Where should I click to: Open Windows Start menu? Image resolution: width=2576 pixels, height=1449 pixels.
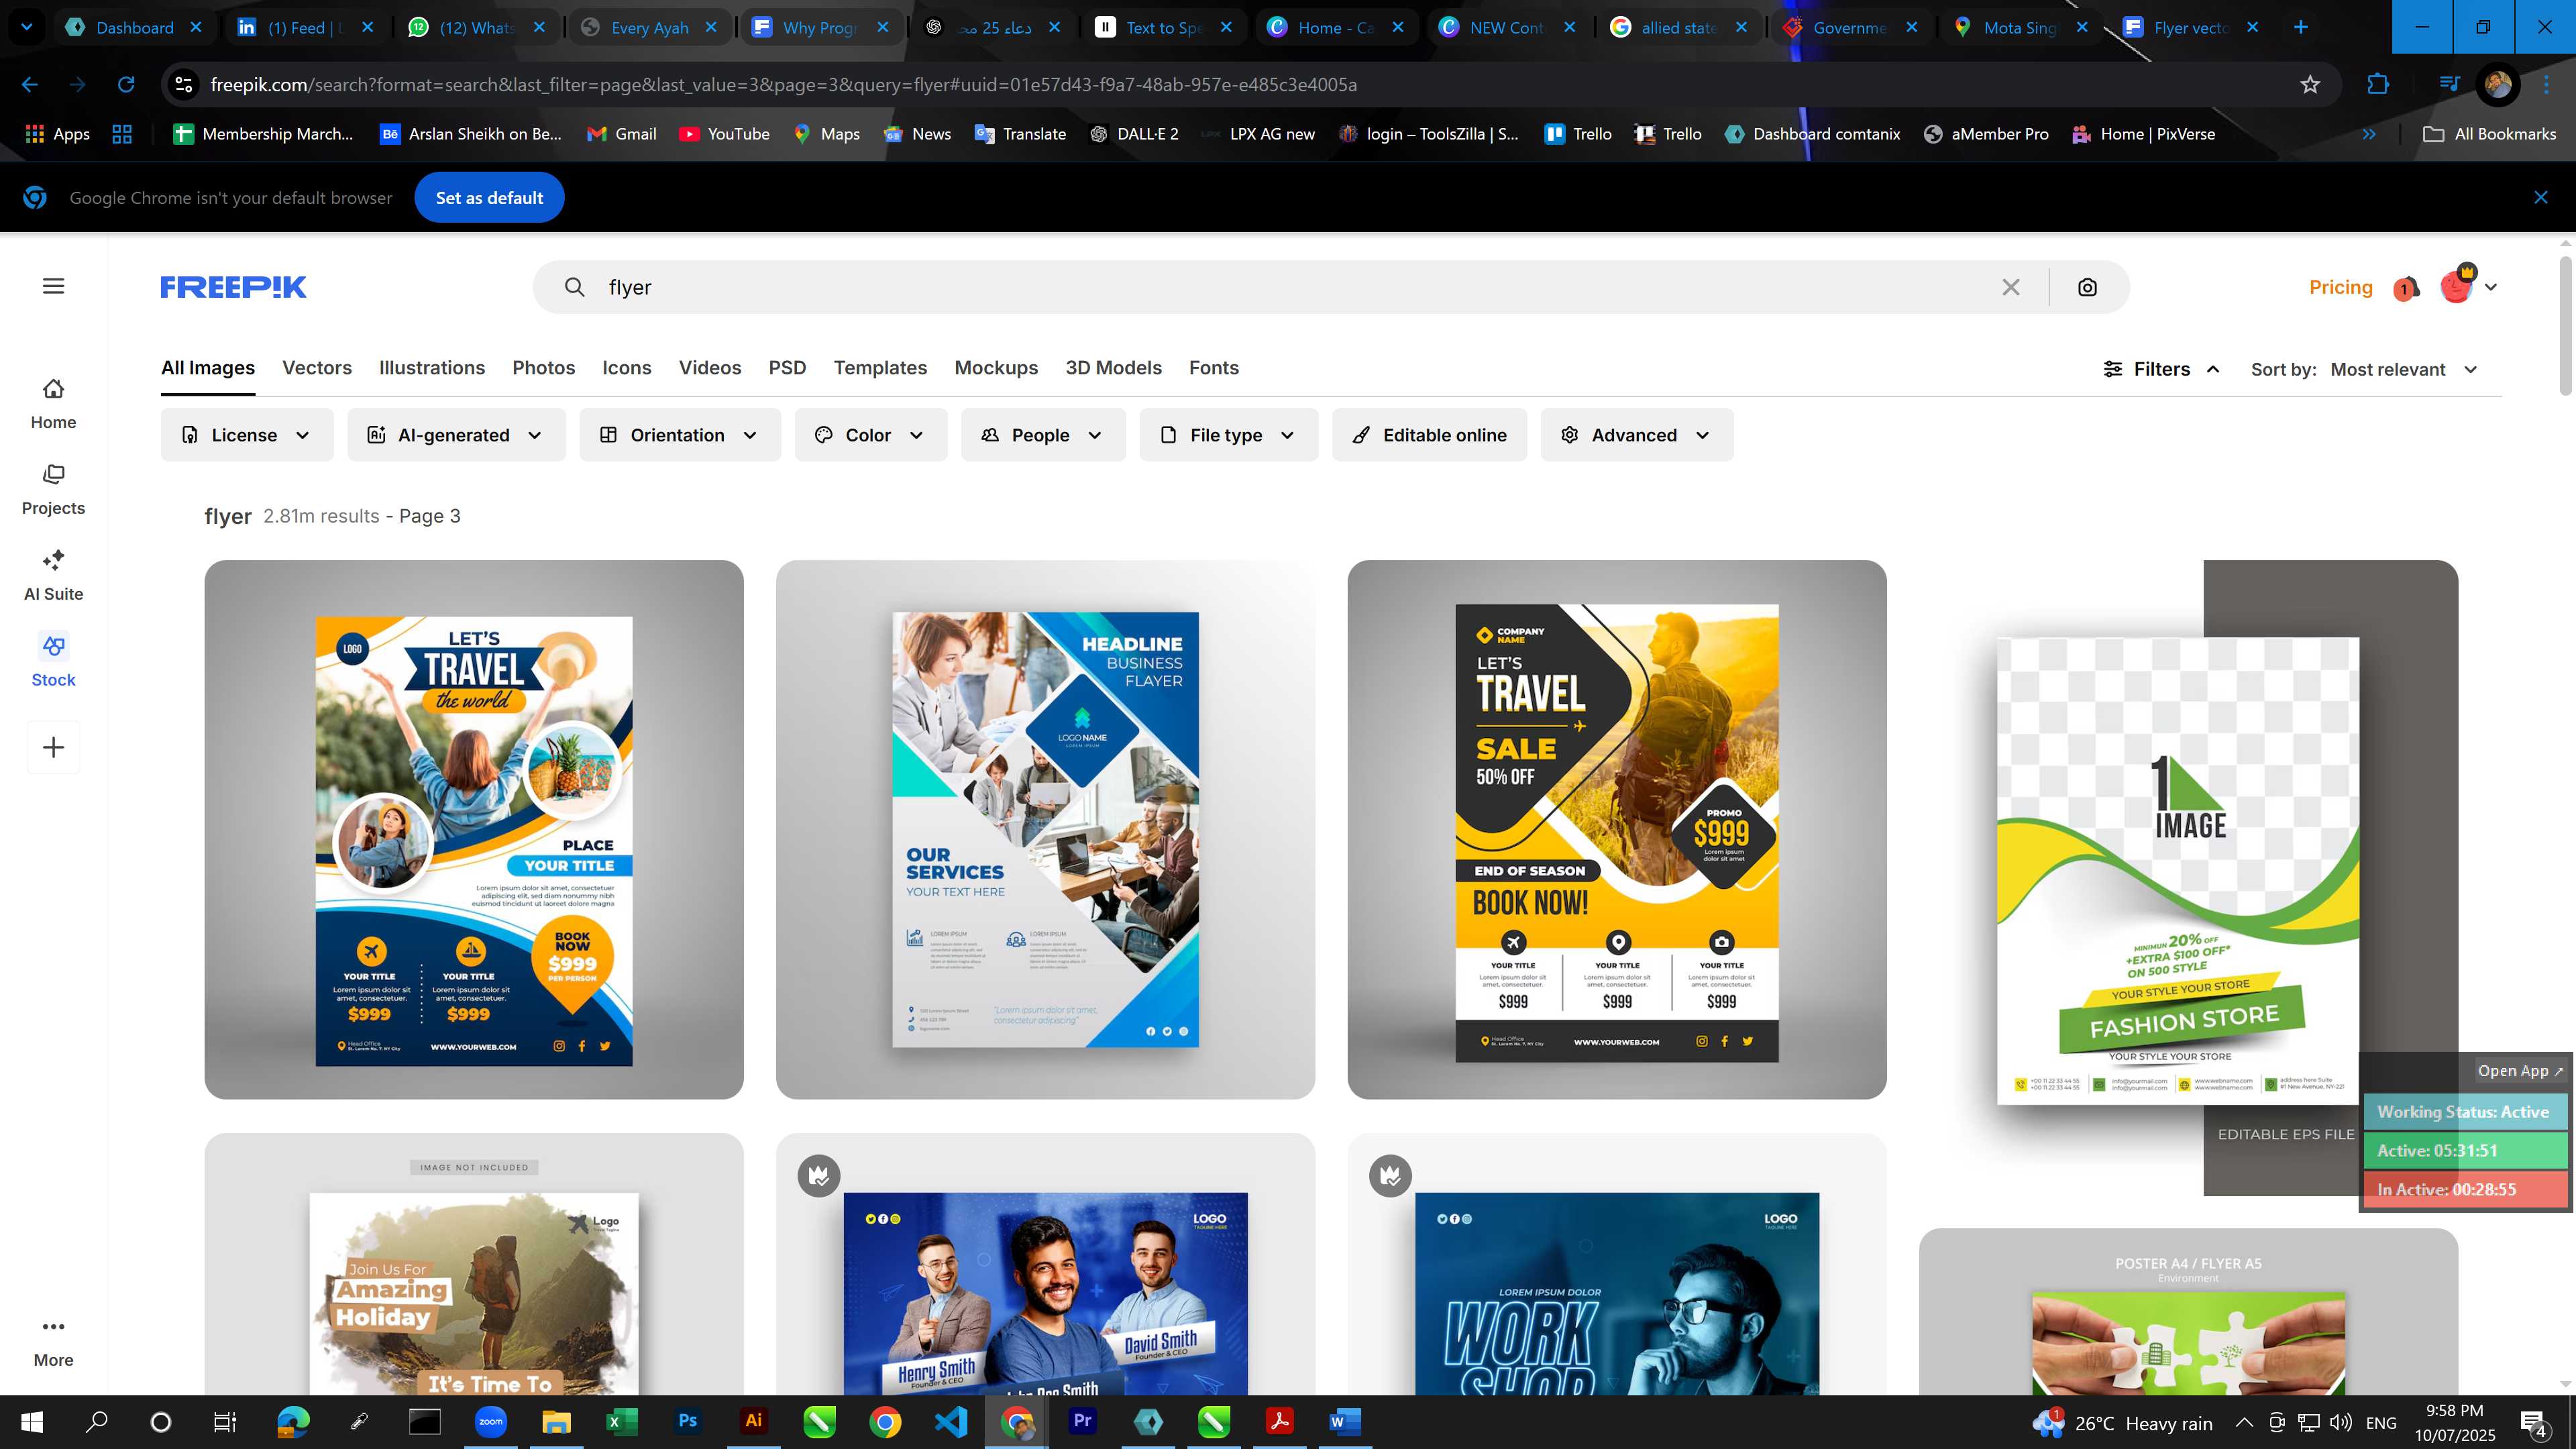(x=32, y=1421)
